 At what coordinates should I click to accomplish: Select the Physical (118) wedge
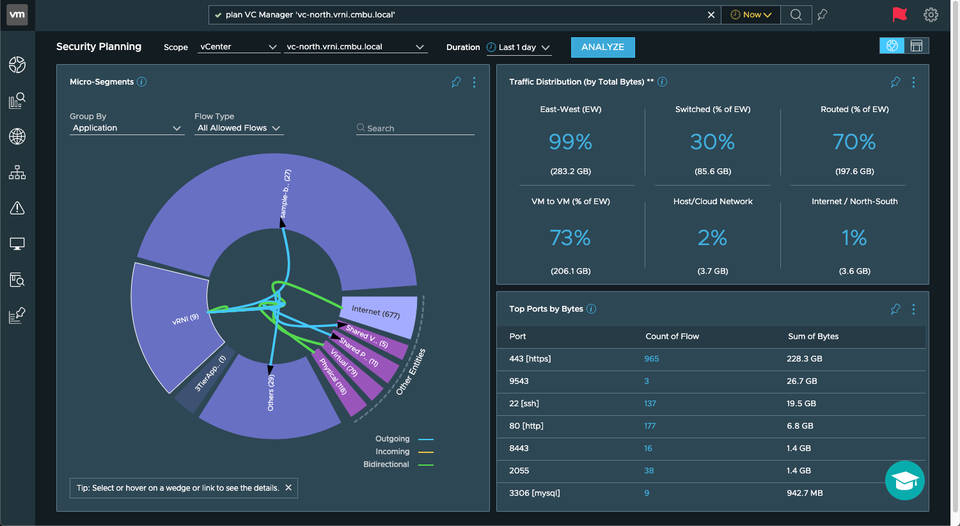click(x=340, y=386)
